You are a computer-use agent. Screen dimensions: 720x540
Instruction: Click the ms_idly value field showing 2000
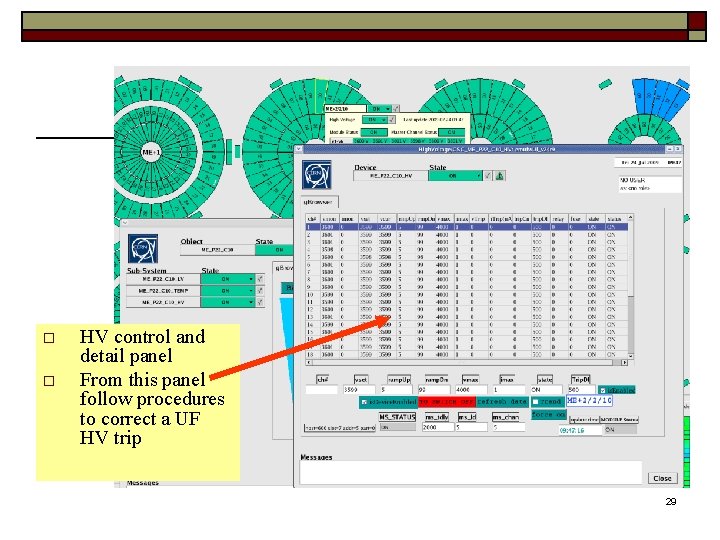tap(438, 428)
